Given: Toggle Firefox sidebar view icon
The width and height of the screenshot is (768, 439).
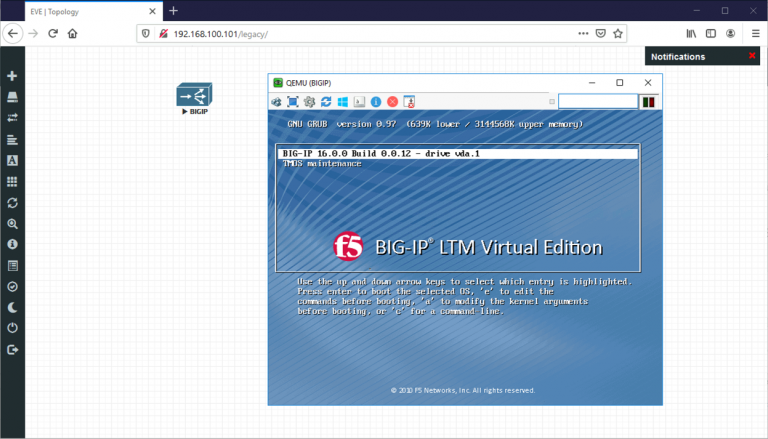Looking at the screenshot, I should click(711, 33).
